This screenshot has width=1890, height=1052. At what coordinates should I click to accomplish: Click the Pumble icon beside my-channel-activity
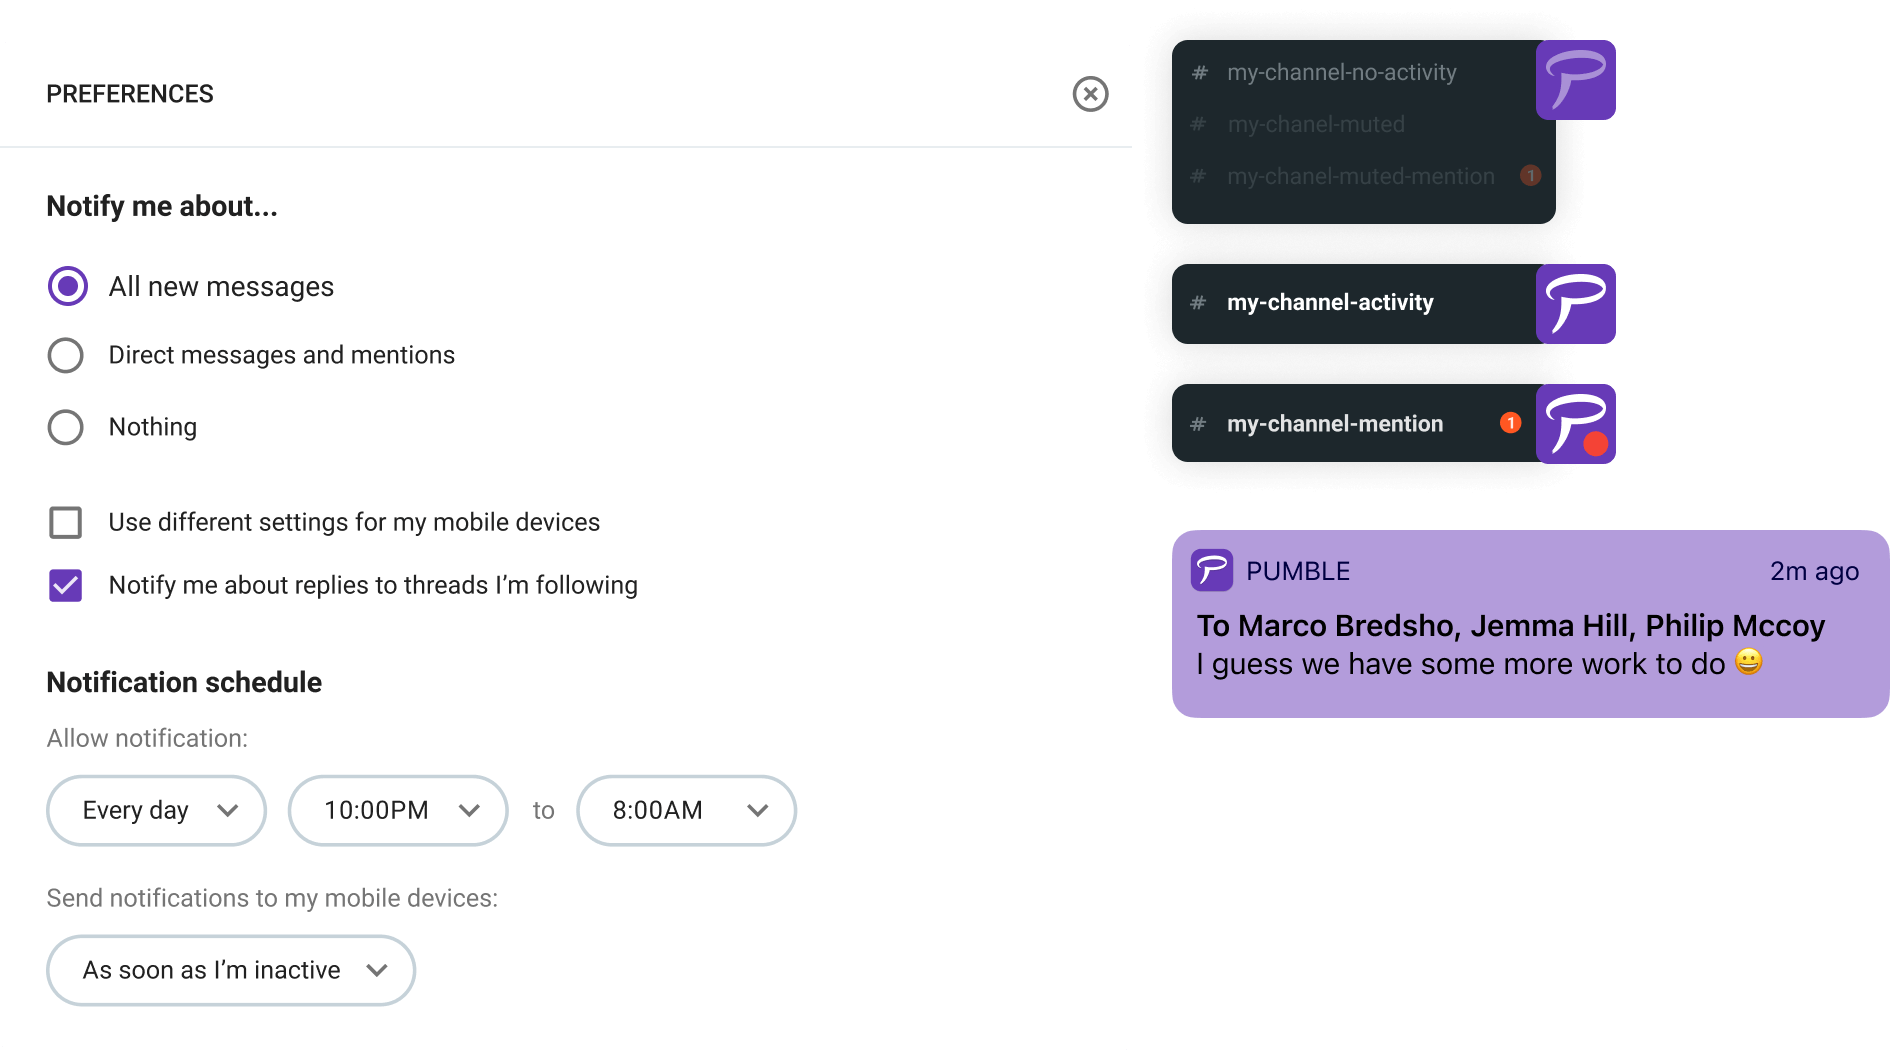[1575, 304]
